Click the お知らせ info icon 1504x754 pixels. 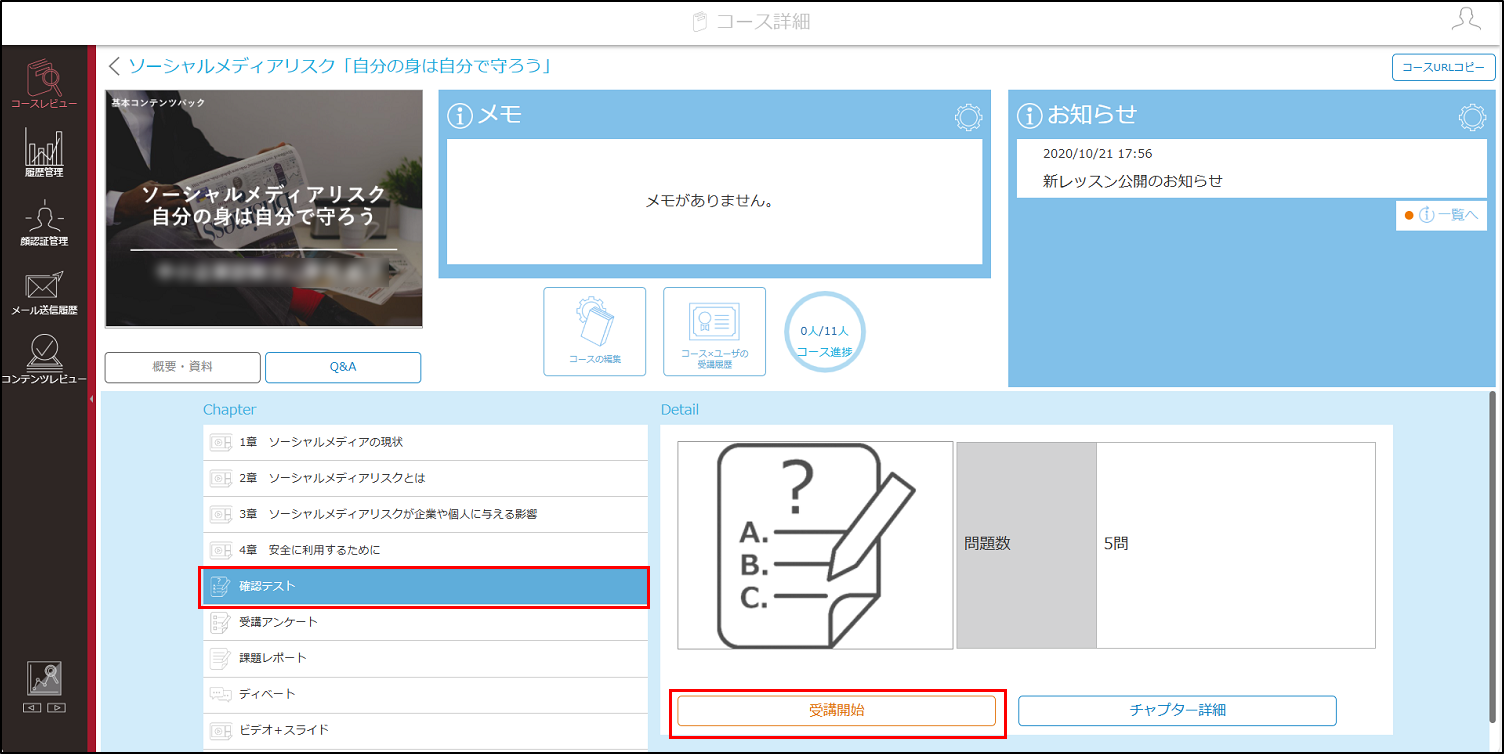pyautogui.click(x=1030, y=116)
